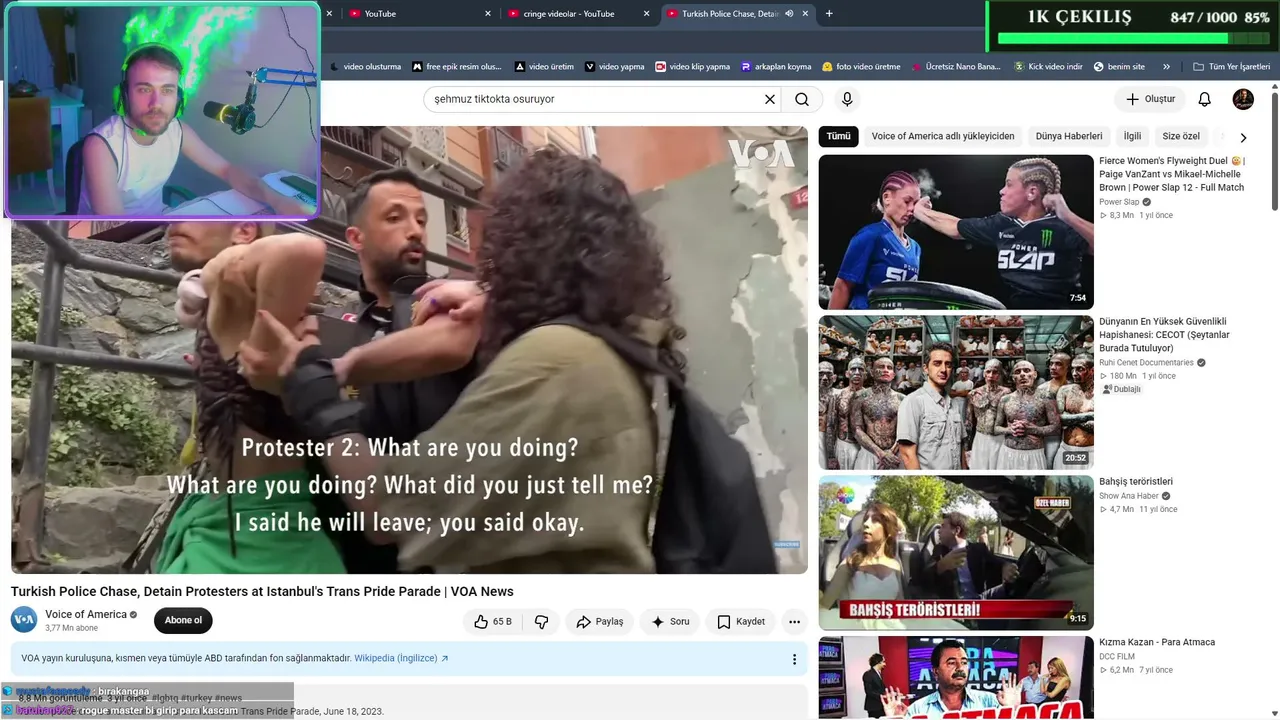
Task: Ask about the video with Soru
Action: coord(670,622)
